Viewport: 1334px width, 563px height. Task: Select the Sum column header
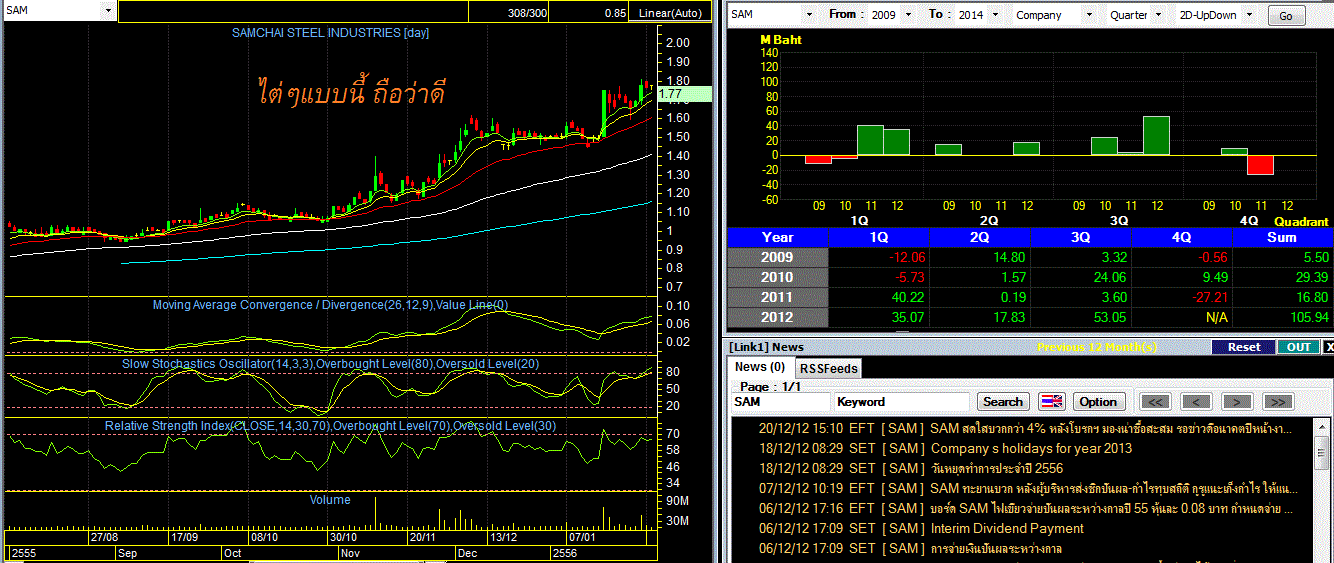(1283, 237)
